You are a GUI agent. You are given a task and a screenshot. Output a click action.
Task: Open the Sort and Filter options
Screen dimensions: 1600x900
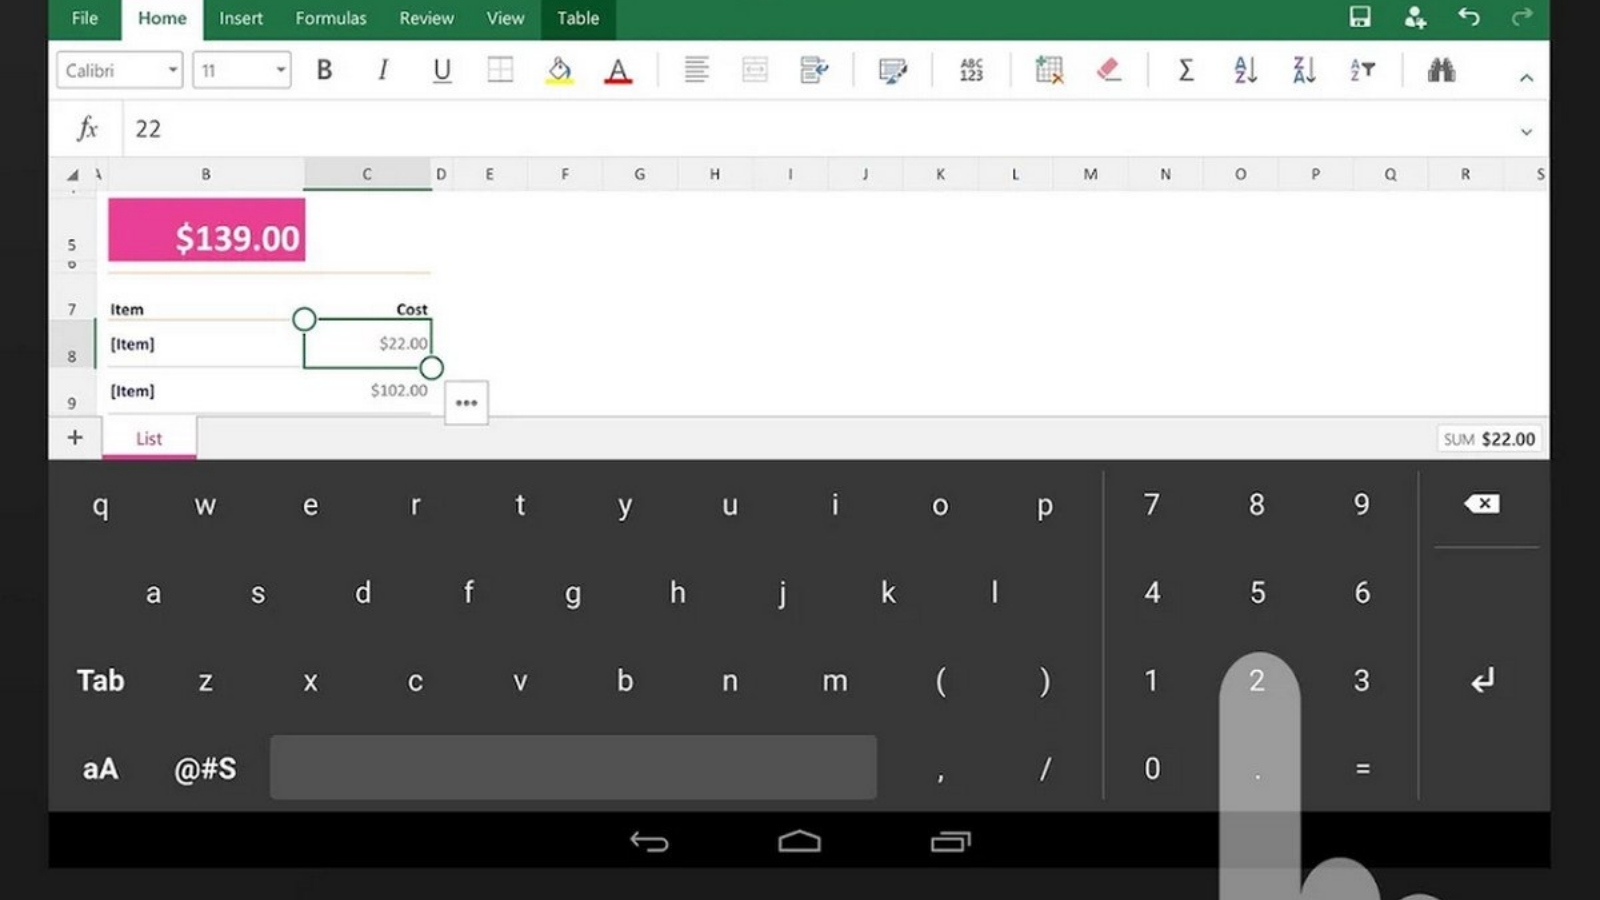[1361, 69]
